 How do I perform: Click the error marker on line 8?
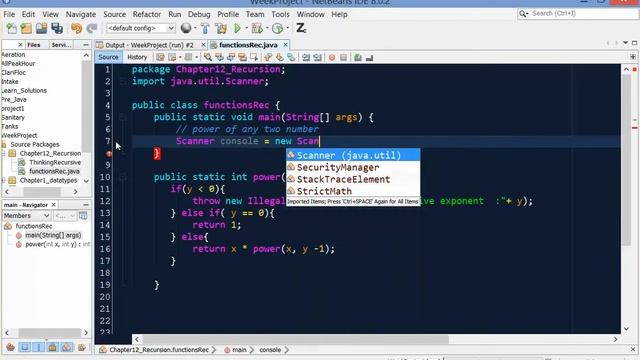coord(109,153)
